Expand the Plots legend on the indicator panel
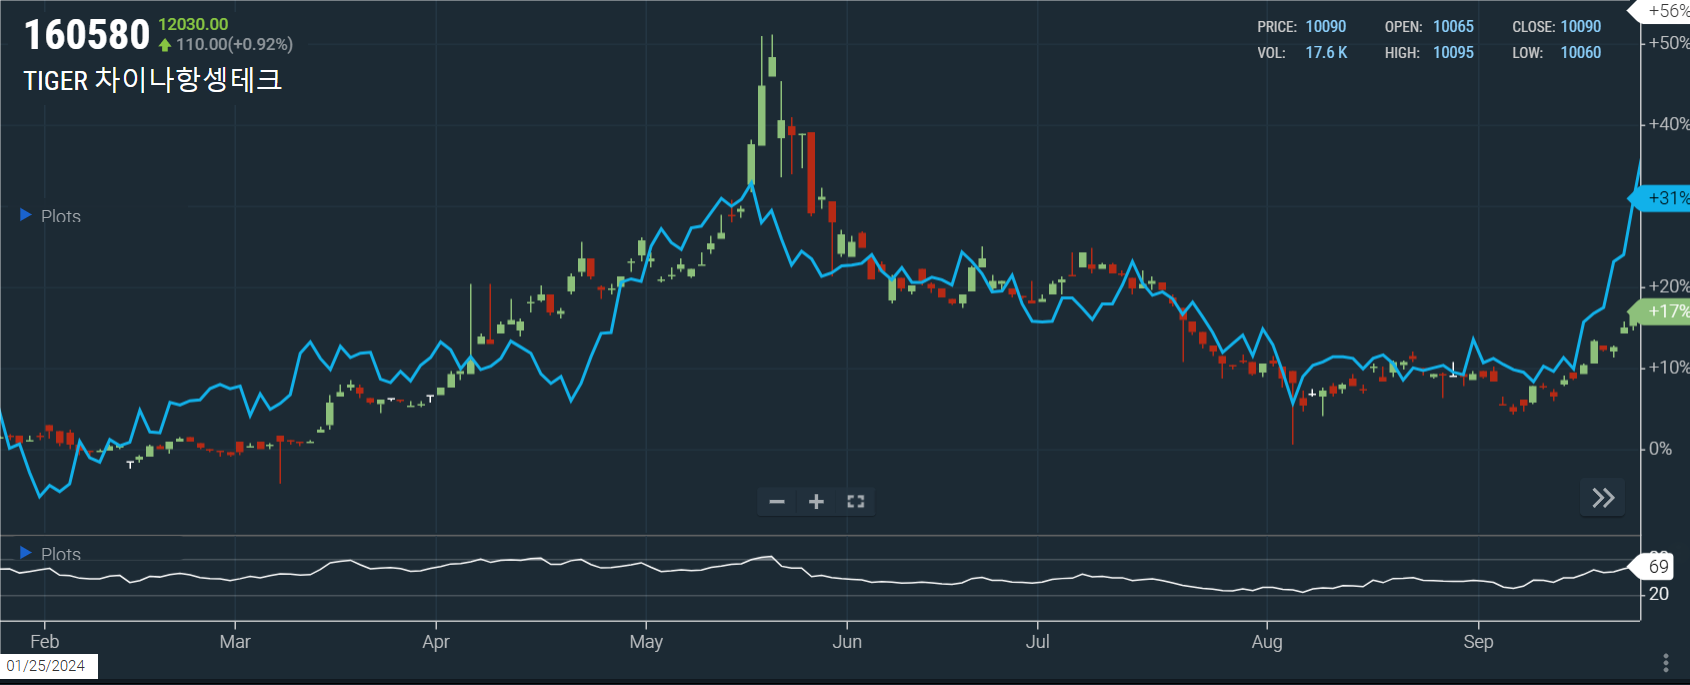Image resolution: width=1690 pixels, height=685 pixels. tap(26, 553)
